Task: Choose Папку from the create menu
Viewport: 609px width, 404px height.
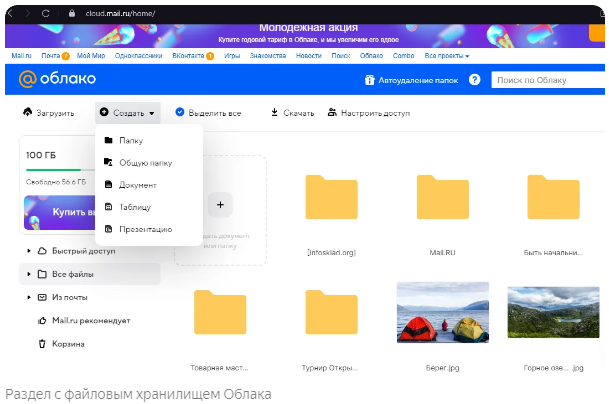Action: pyautogui.click(x=149, y=140)
